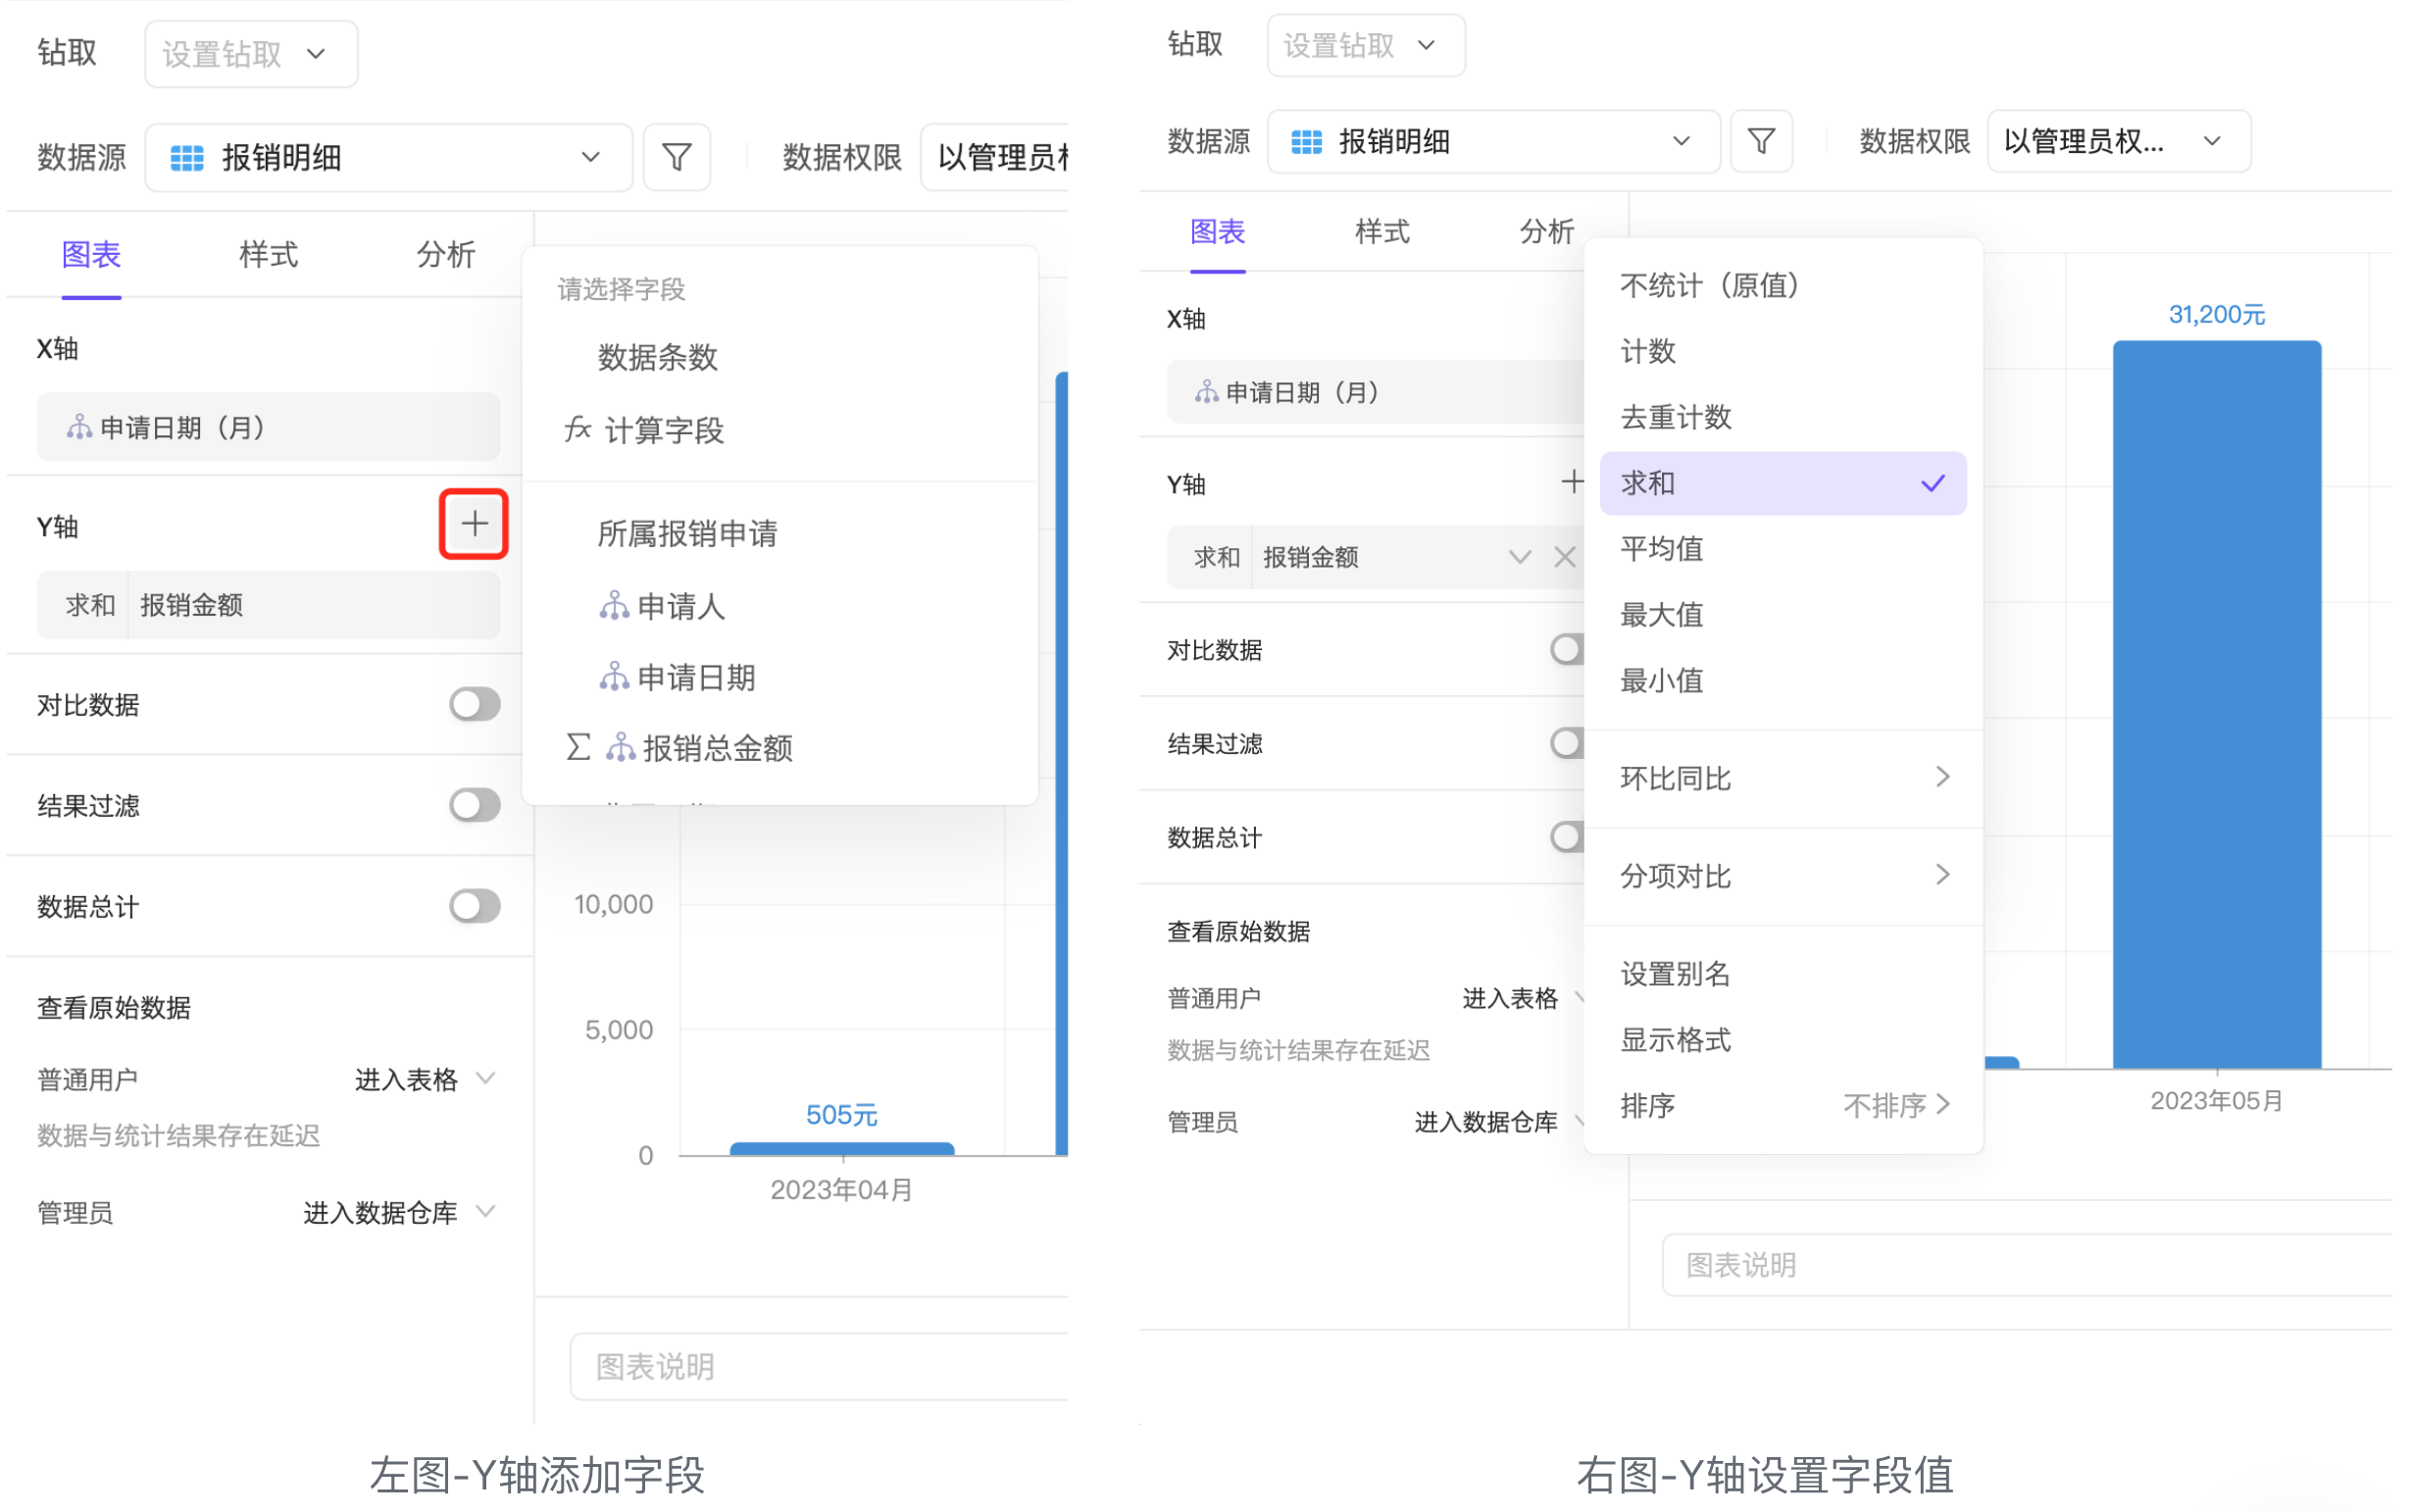Click the sigma icon beside 报销总金额

coord(578,747)
